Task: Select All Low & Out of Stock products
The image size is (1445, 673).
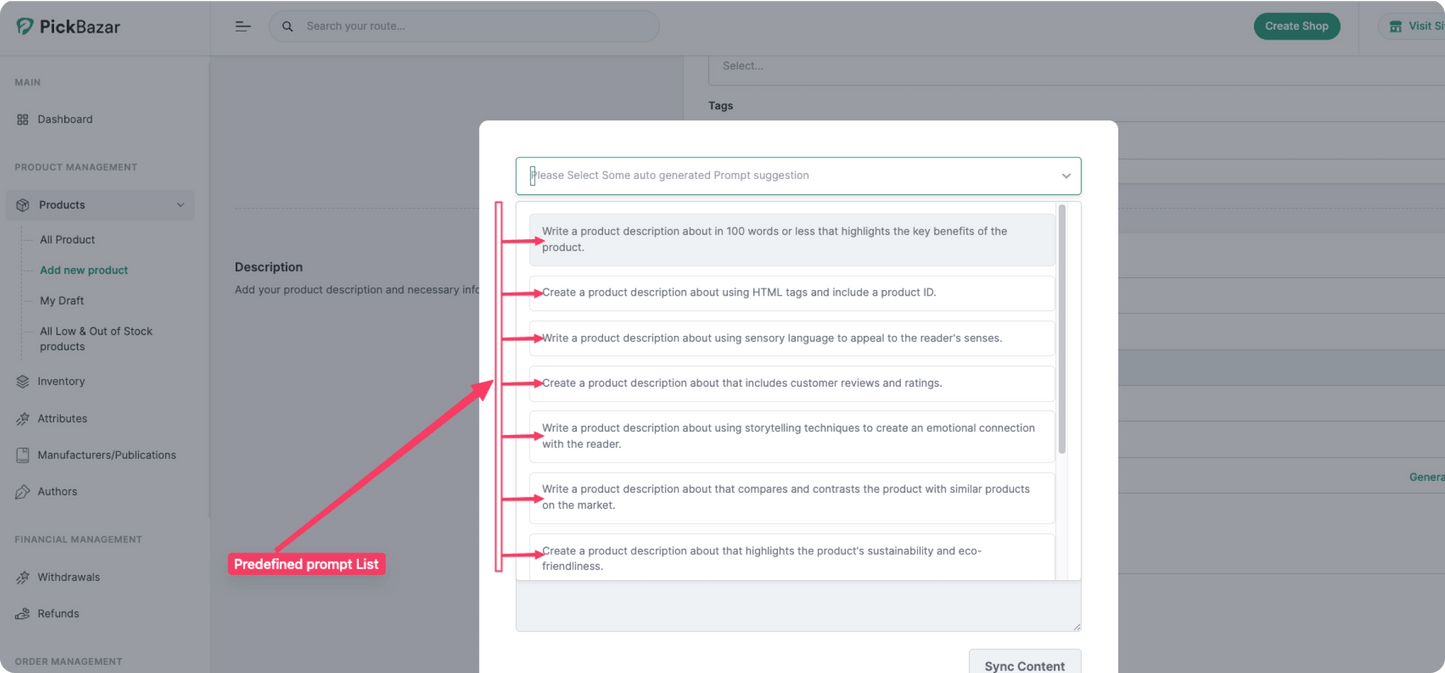Action: [96, 339]
